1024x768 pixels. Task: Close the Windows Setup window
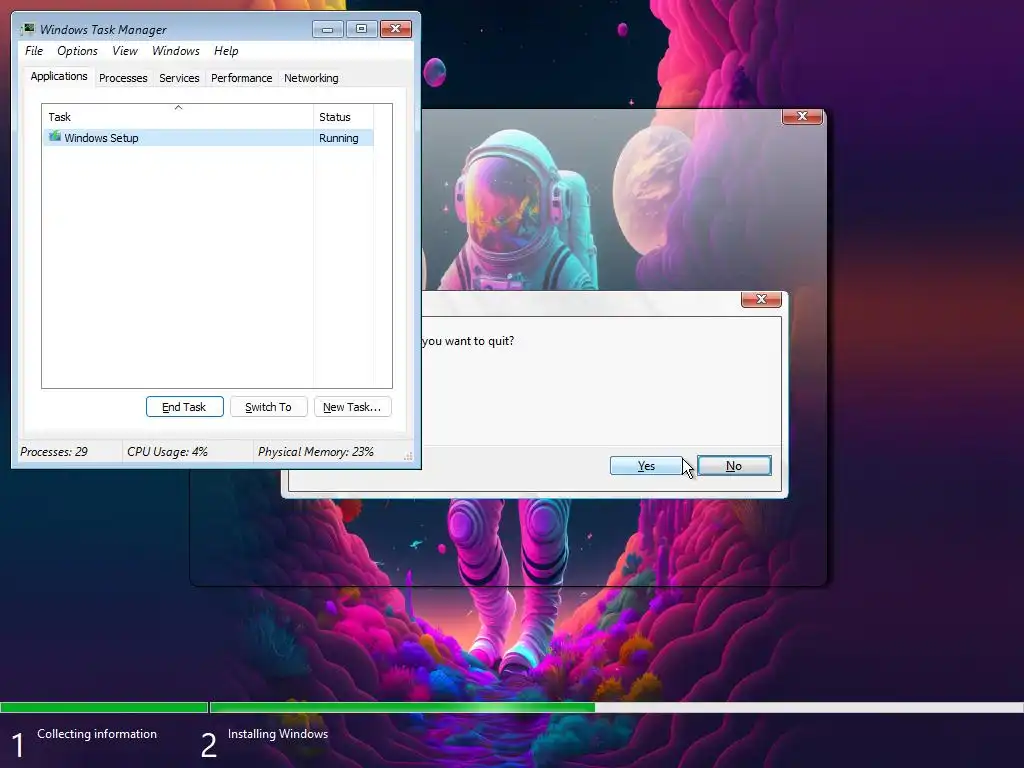[802, 116]
